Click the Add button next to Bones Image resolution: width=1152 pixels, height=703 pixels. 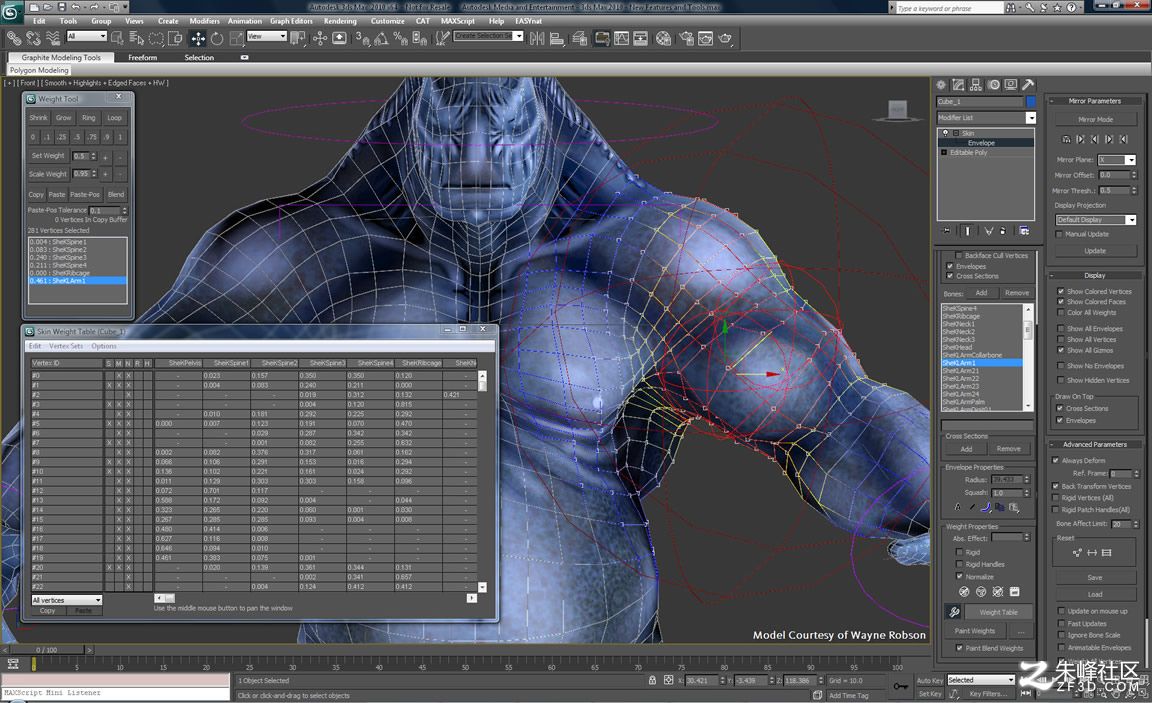(981, 292)
